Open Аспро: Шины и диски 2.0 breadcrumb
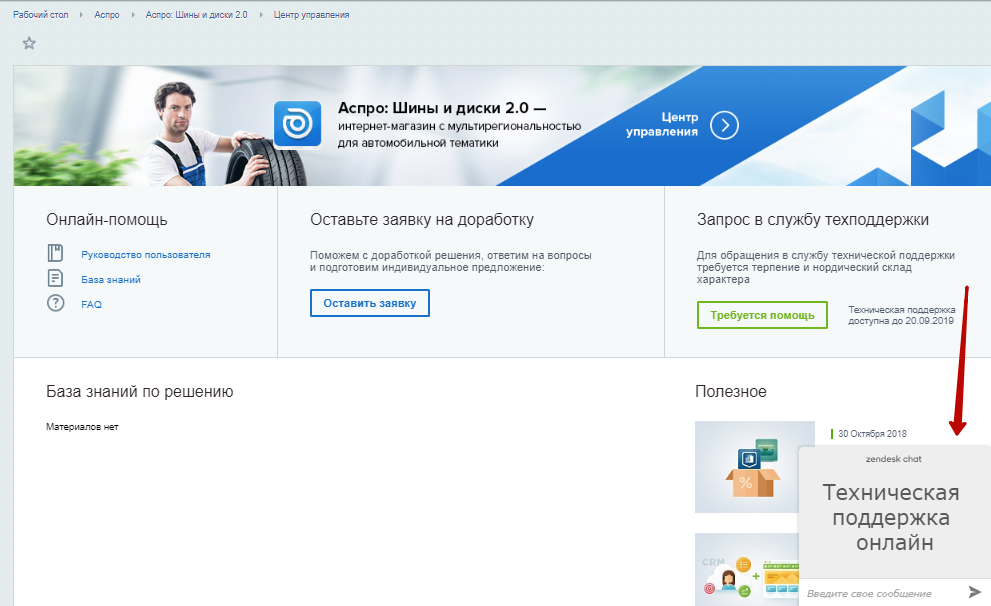 (x=197, y=15)
